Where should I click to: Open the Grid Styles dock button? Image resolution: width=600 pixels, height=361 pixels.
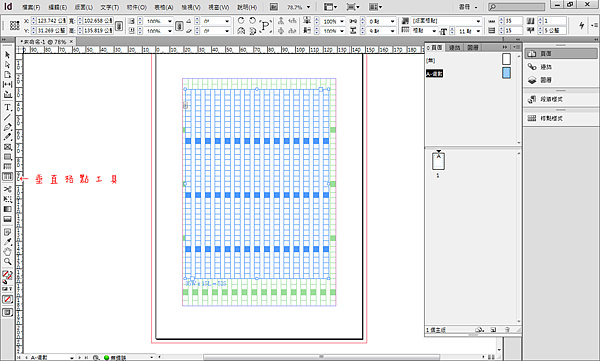(x=561, y=118)
